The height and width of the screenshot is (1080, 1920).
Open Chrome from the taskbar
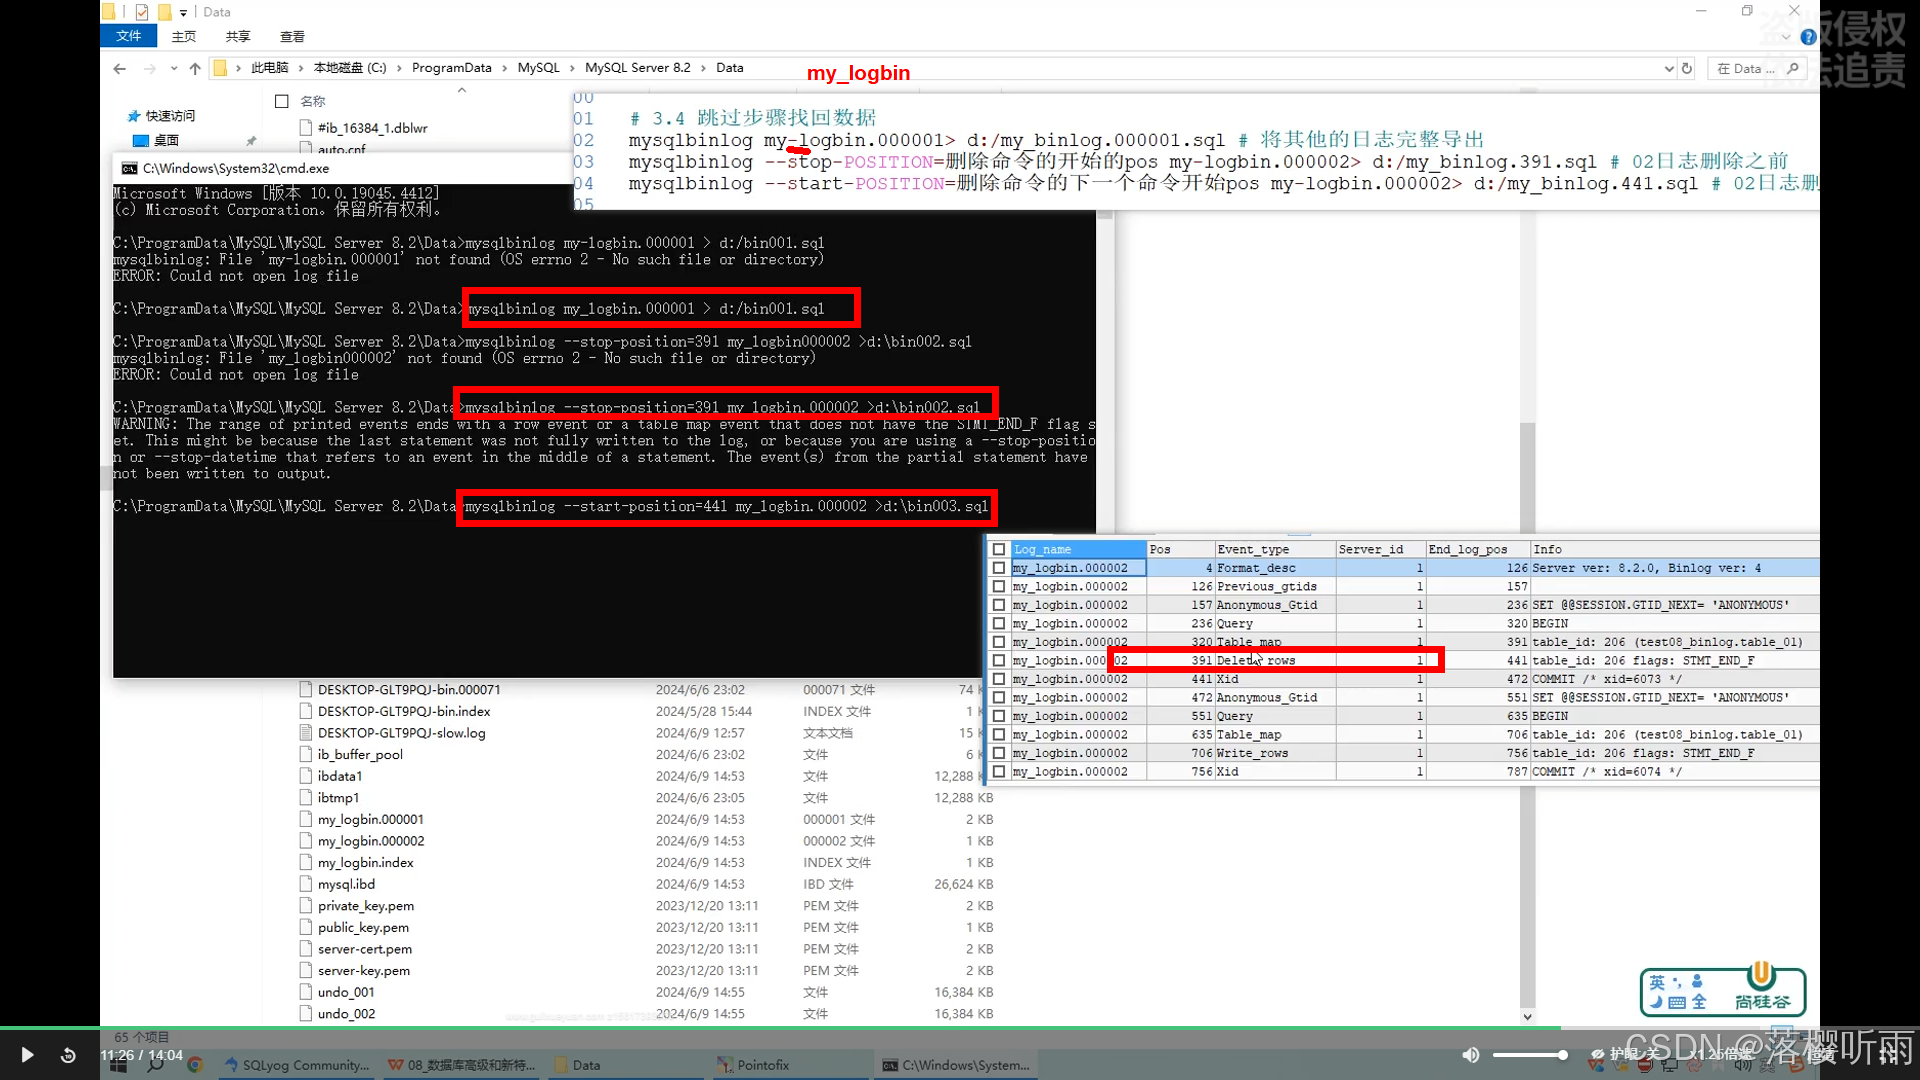click(195, 1065)
